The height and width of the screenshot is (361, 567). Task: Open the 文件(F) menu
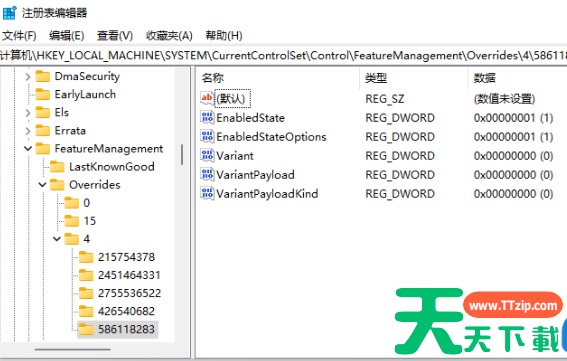point(19,35)
